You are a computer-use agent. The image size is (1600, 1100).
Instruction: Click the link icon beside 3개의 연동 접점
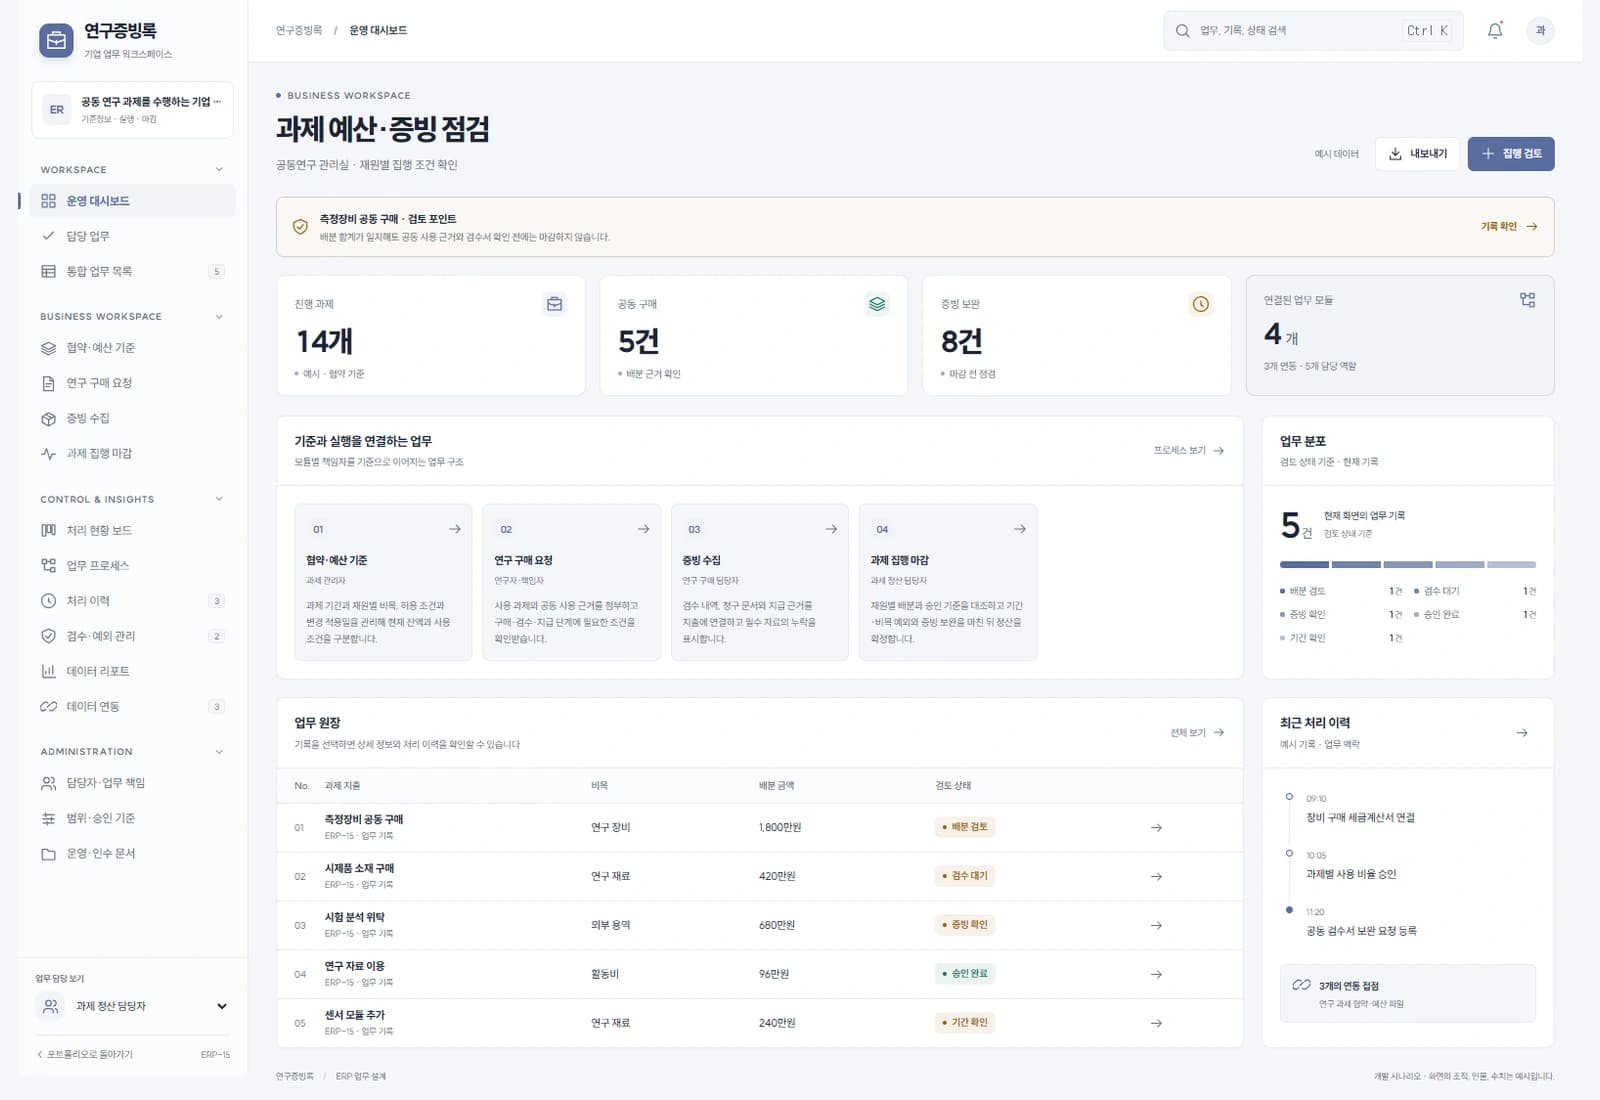(1301, 985)
